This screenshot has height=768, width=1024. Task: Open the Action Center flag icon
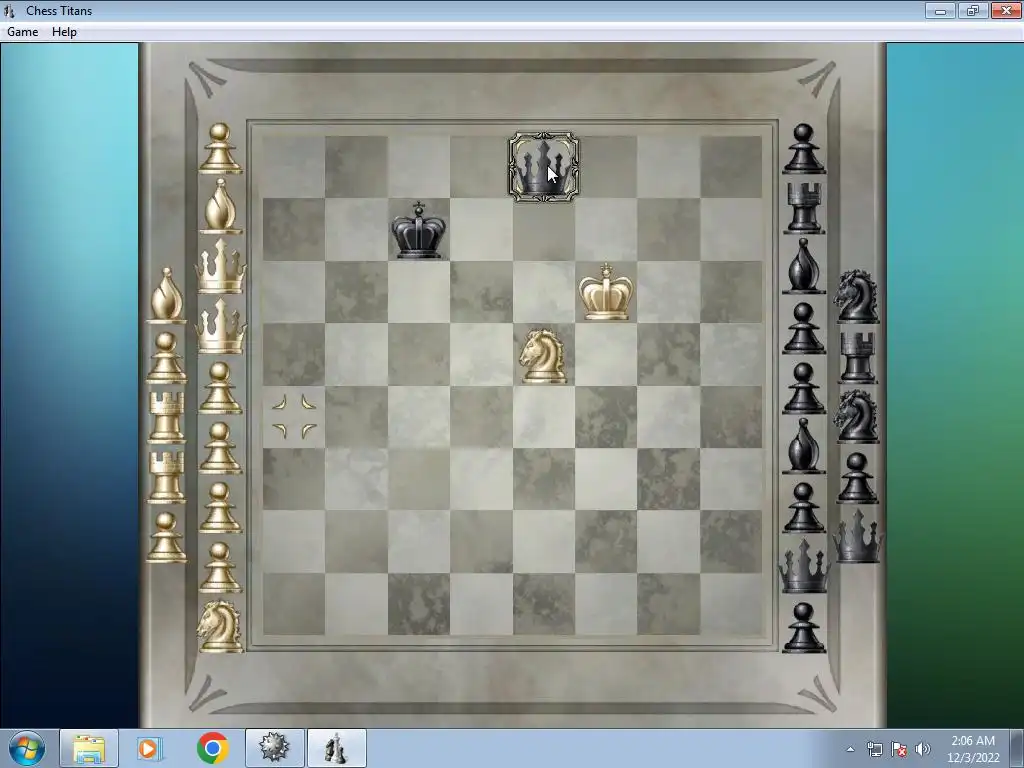[x=899, y=749]
